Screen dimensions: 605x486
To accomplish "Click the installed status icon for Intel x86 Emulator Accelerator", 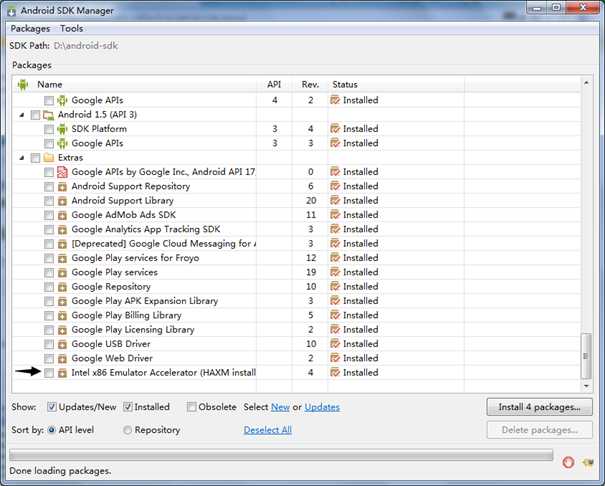I will (335, 373).
